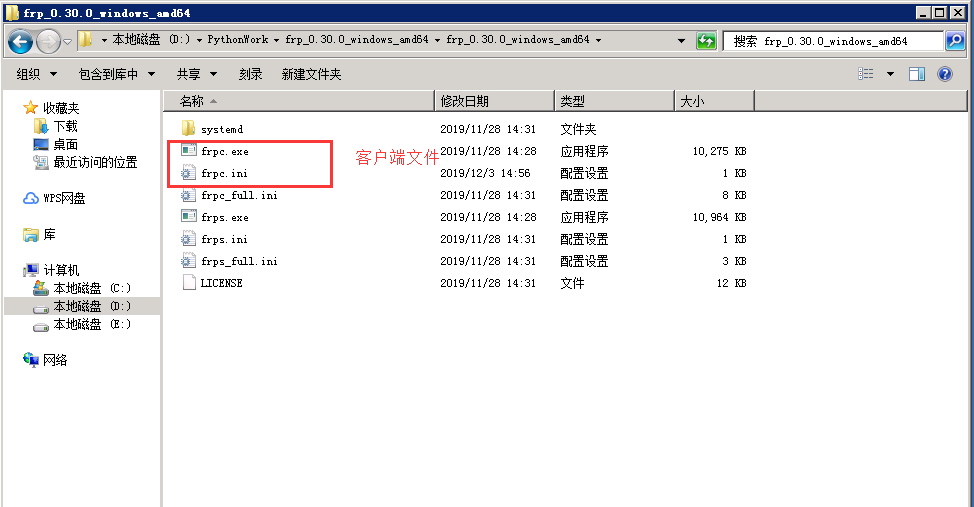Open 本地磁盘 (E:) in the navigation pane

92,324
